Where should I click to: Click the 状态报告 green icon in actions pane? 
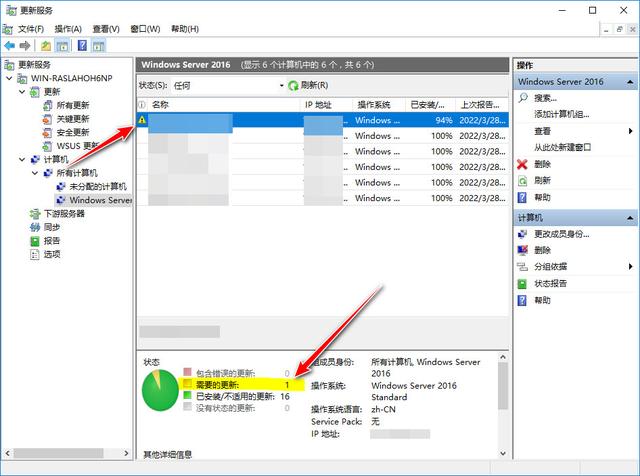[522, 284]
